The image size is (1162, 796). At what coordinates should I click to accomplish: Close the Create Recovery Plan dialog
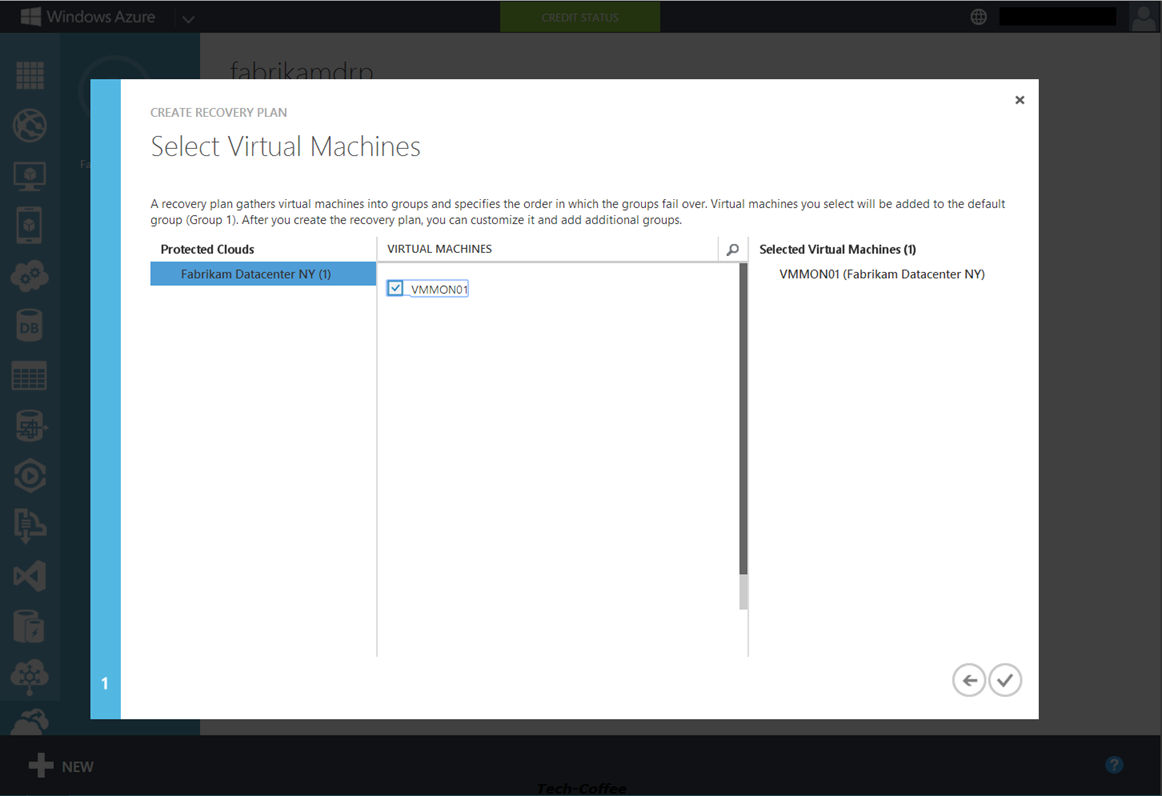pos(1020,100)
